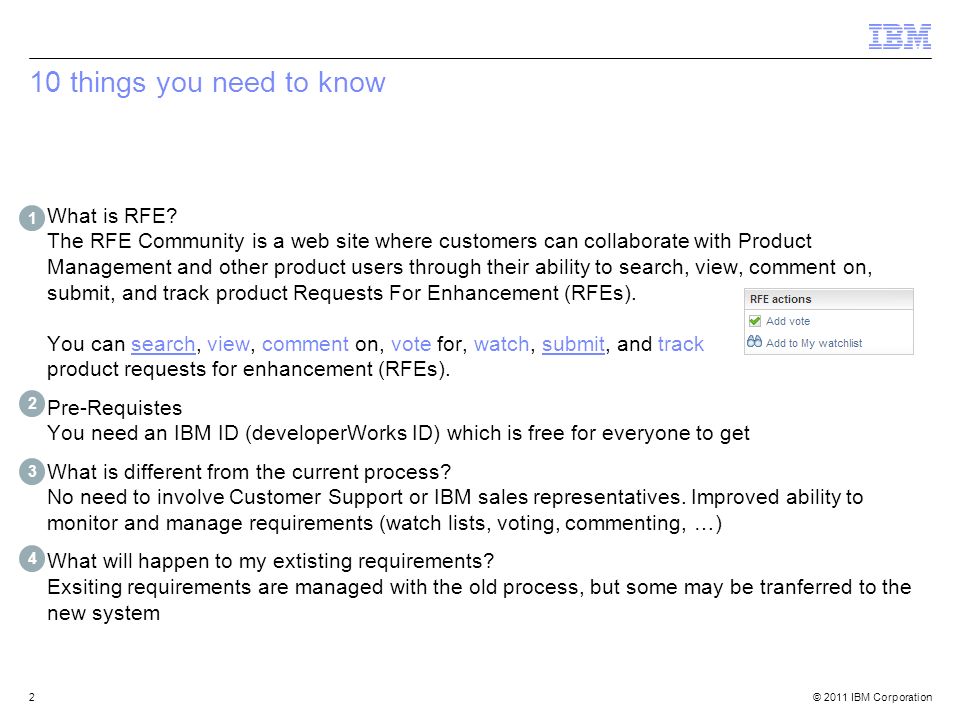Open the submit link
Screen dimensions: 960x720
tap(573, 344)
